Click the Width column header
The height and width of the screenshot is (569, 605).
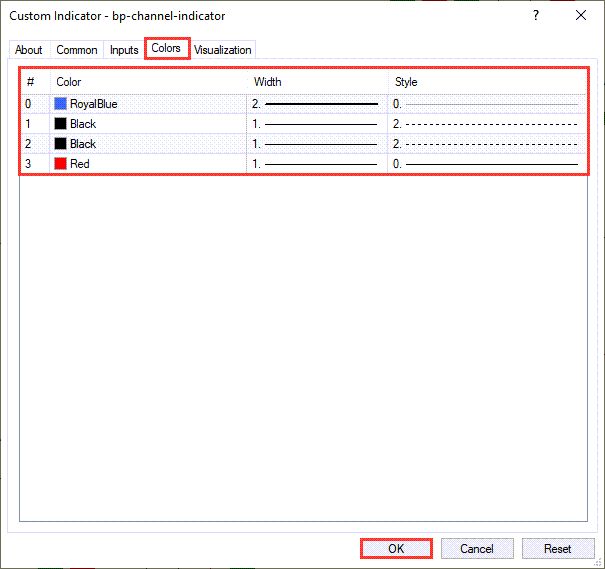(318, 82)
